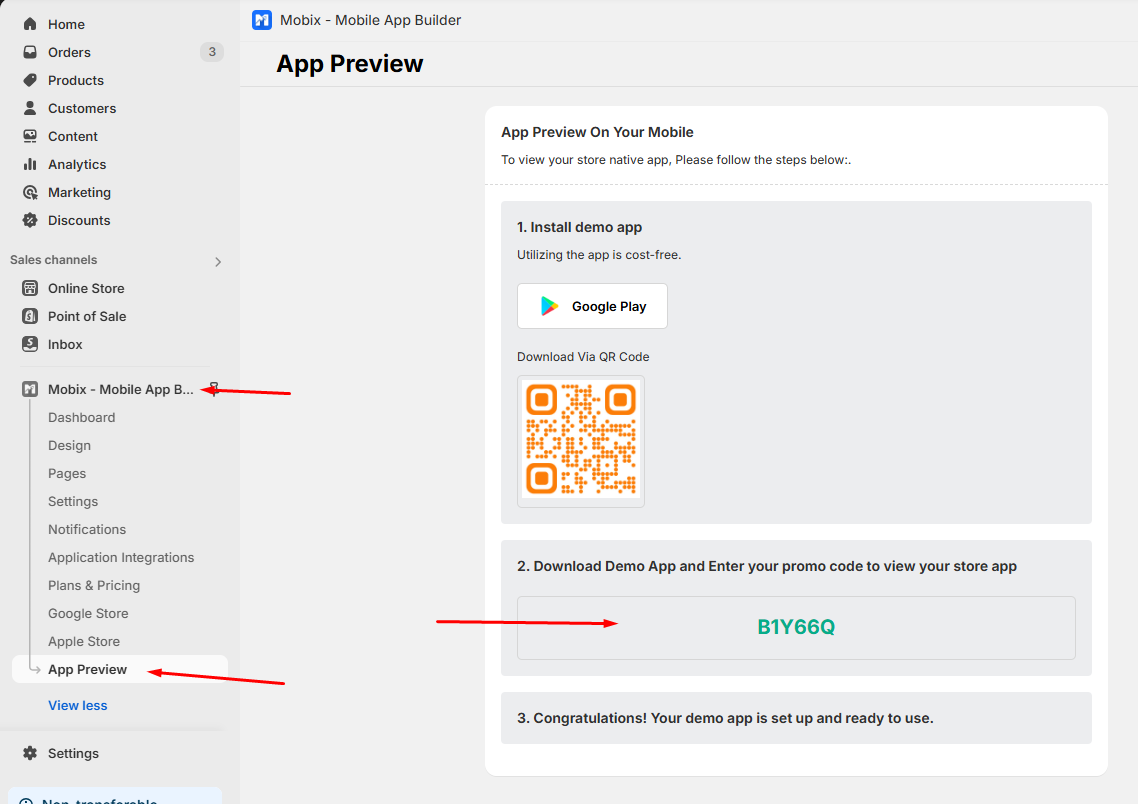The height and width of the screenshot is (804, 1138).
Task: Click the Content image icon
Action: tap(30, 136)
